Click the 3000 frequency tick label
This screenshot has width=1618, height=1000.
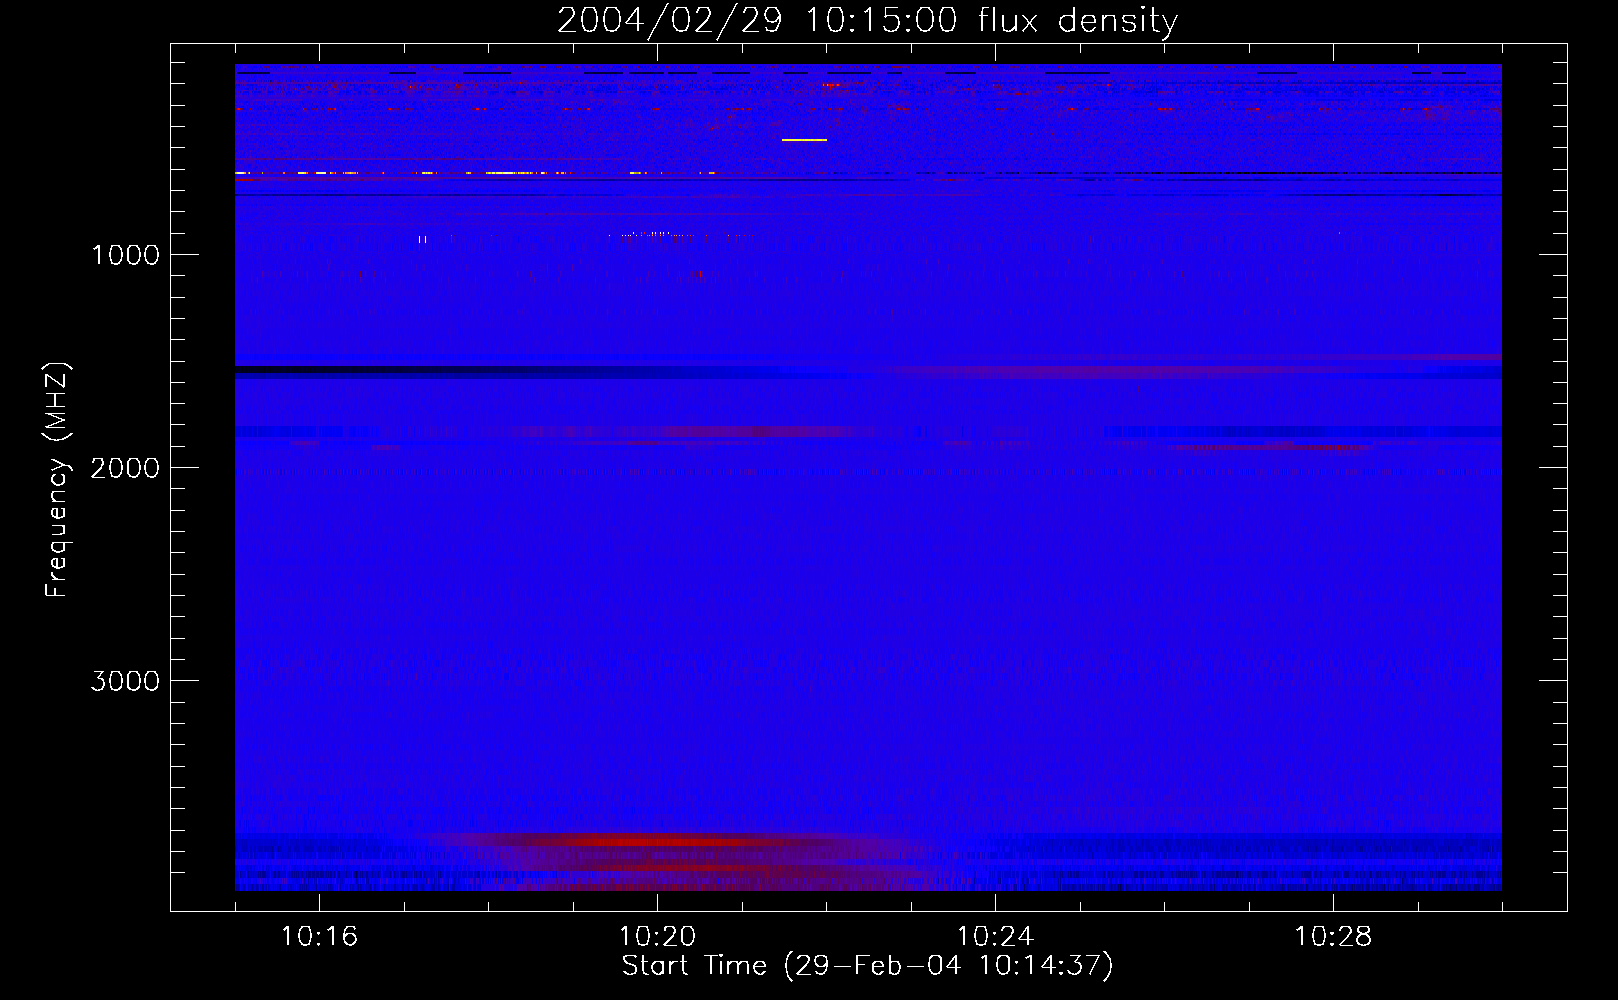[125, 681]
